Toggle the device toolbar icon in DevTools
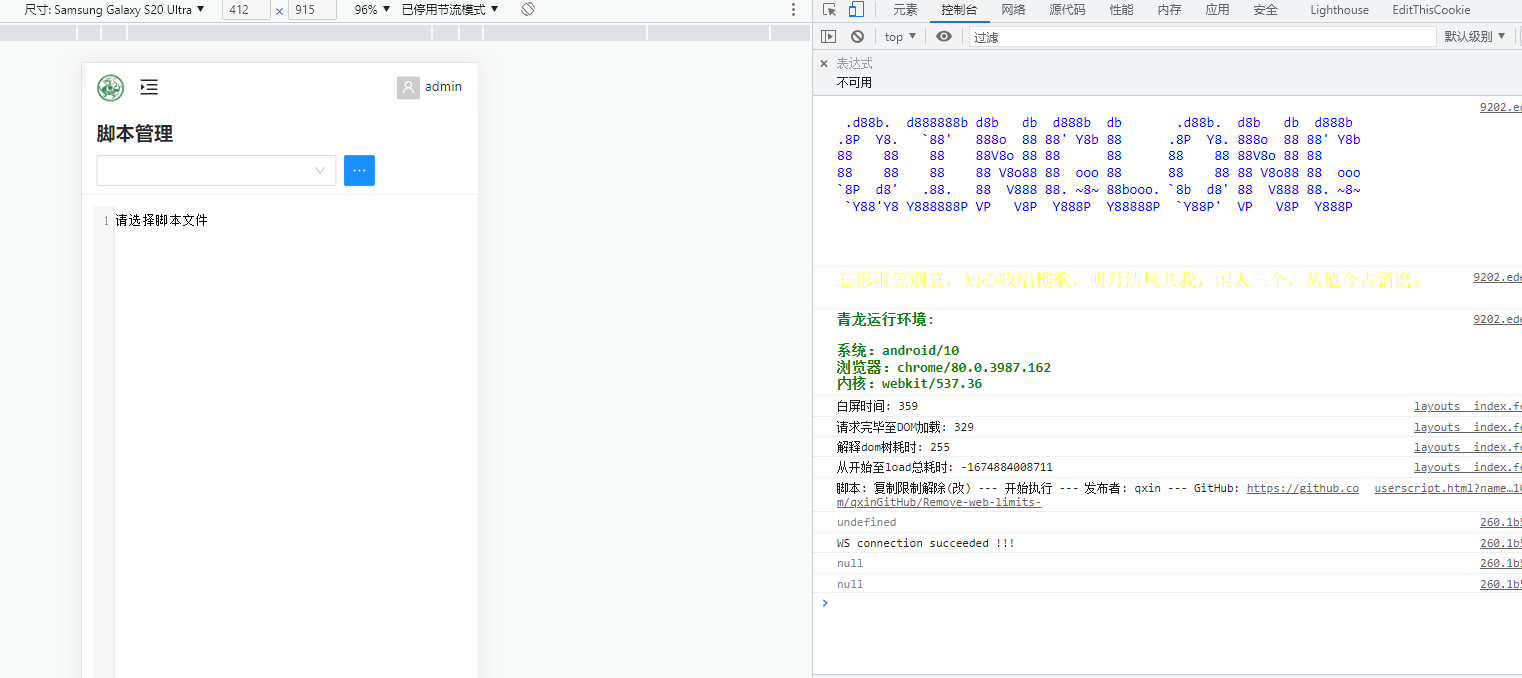 coord(856,10)
